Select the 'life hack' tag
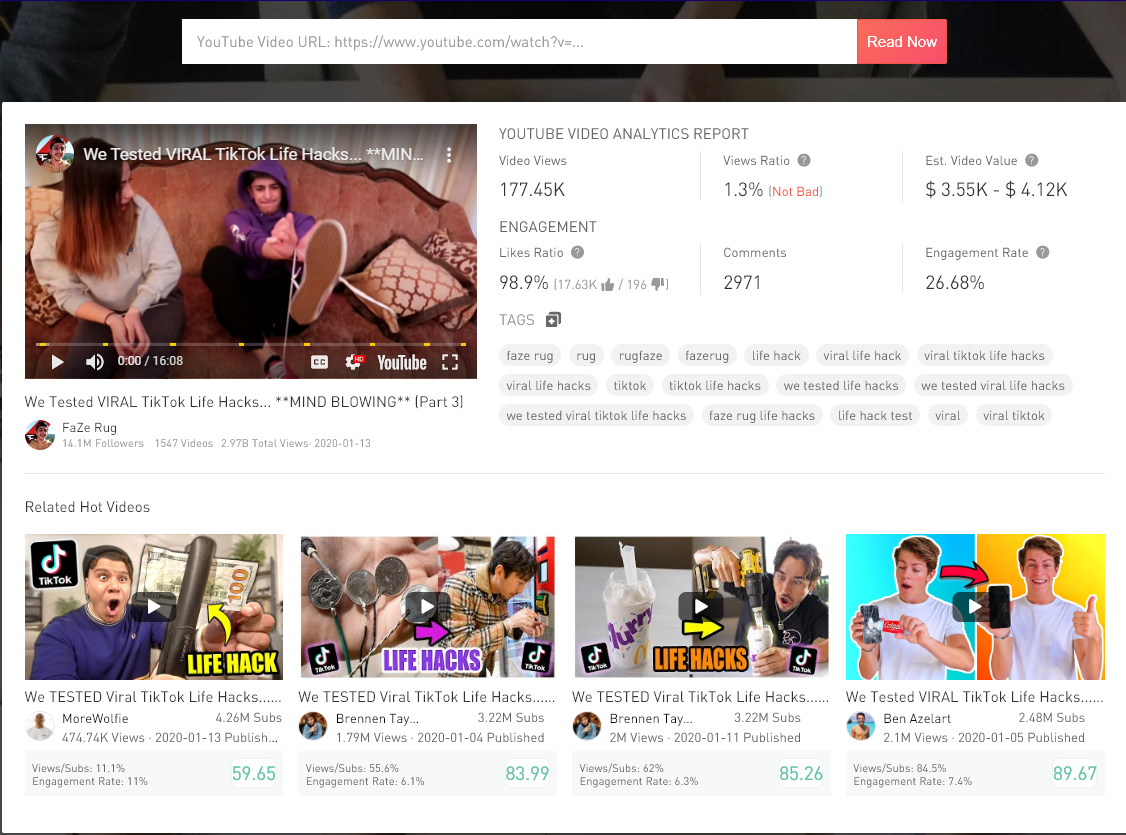The height and width of the screenshot is (835, 1126). (776, 355)
